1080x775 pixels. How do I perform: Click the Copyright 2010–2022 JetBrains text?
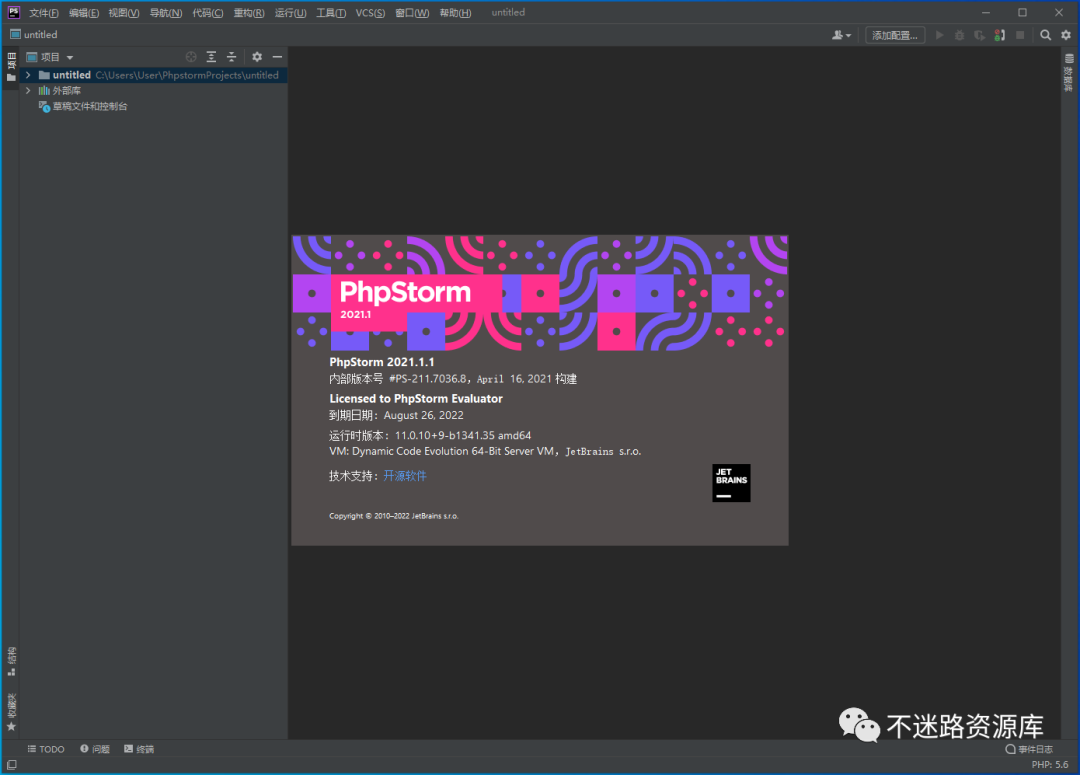[x=393, y=516]
